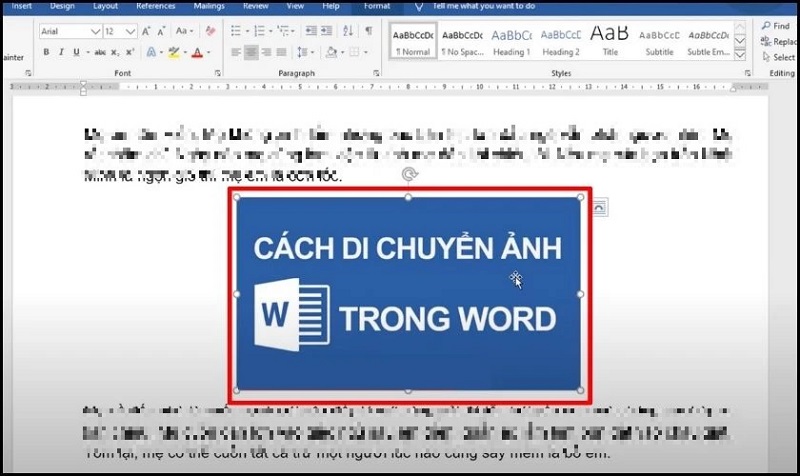Screen dimensions: 800x476
Task: Open the Change Case Aa dropdown
Action: pos(184,31)
